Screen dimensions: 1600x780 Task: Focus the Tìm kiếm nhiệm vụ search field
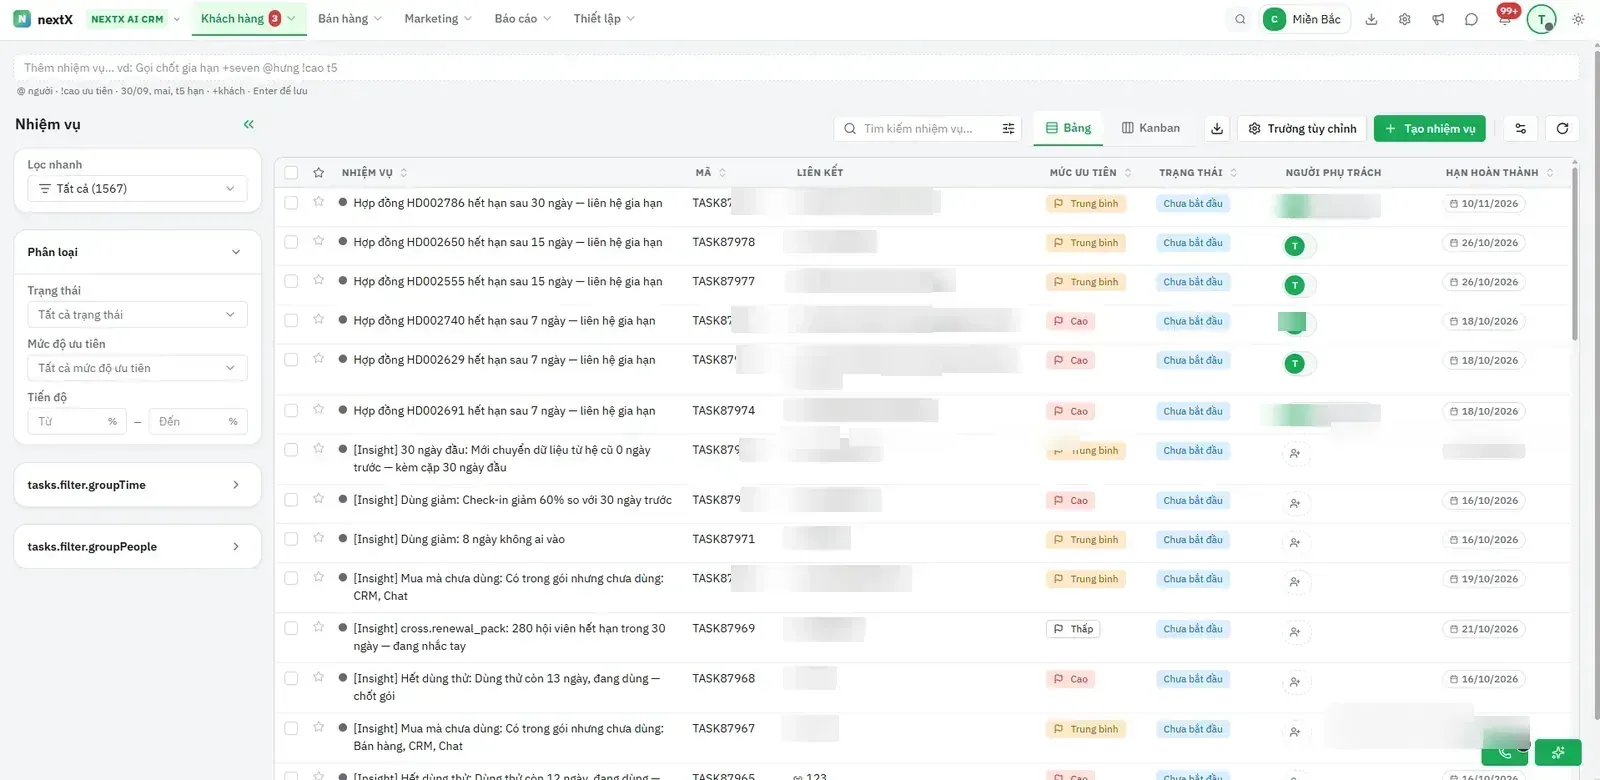click(925, 128)
